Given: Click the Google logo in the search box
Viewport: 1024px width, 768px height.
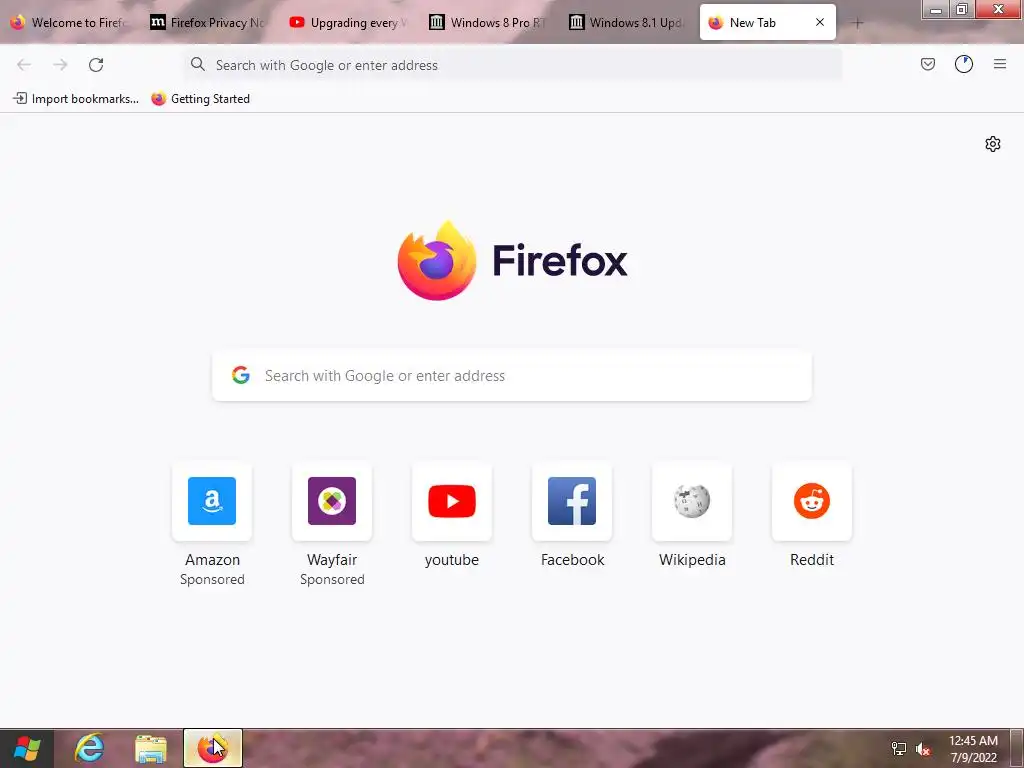Looking at the screenshot, I should [241, 375].
